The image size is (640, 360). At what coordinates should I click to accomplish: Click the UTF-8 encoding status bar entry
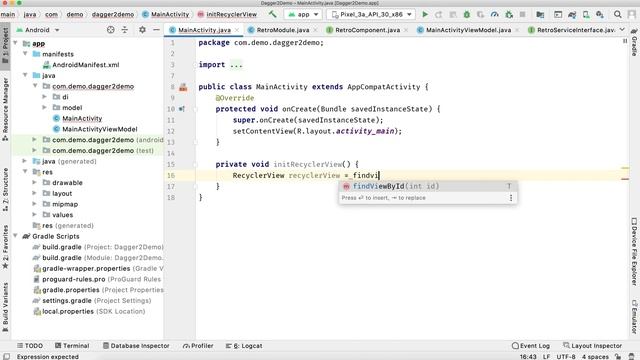click(x=566, y=356)
